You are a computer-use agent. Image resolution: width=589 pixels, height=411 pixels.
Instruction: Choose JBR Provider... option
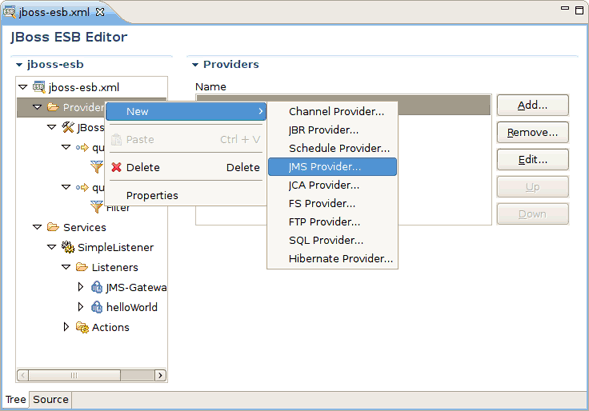point(332,130)
